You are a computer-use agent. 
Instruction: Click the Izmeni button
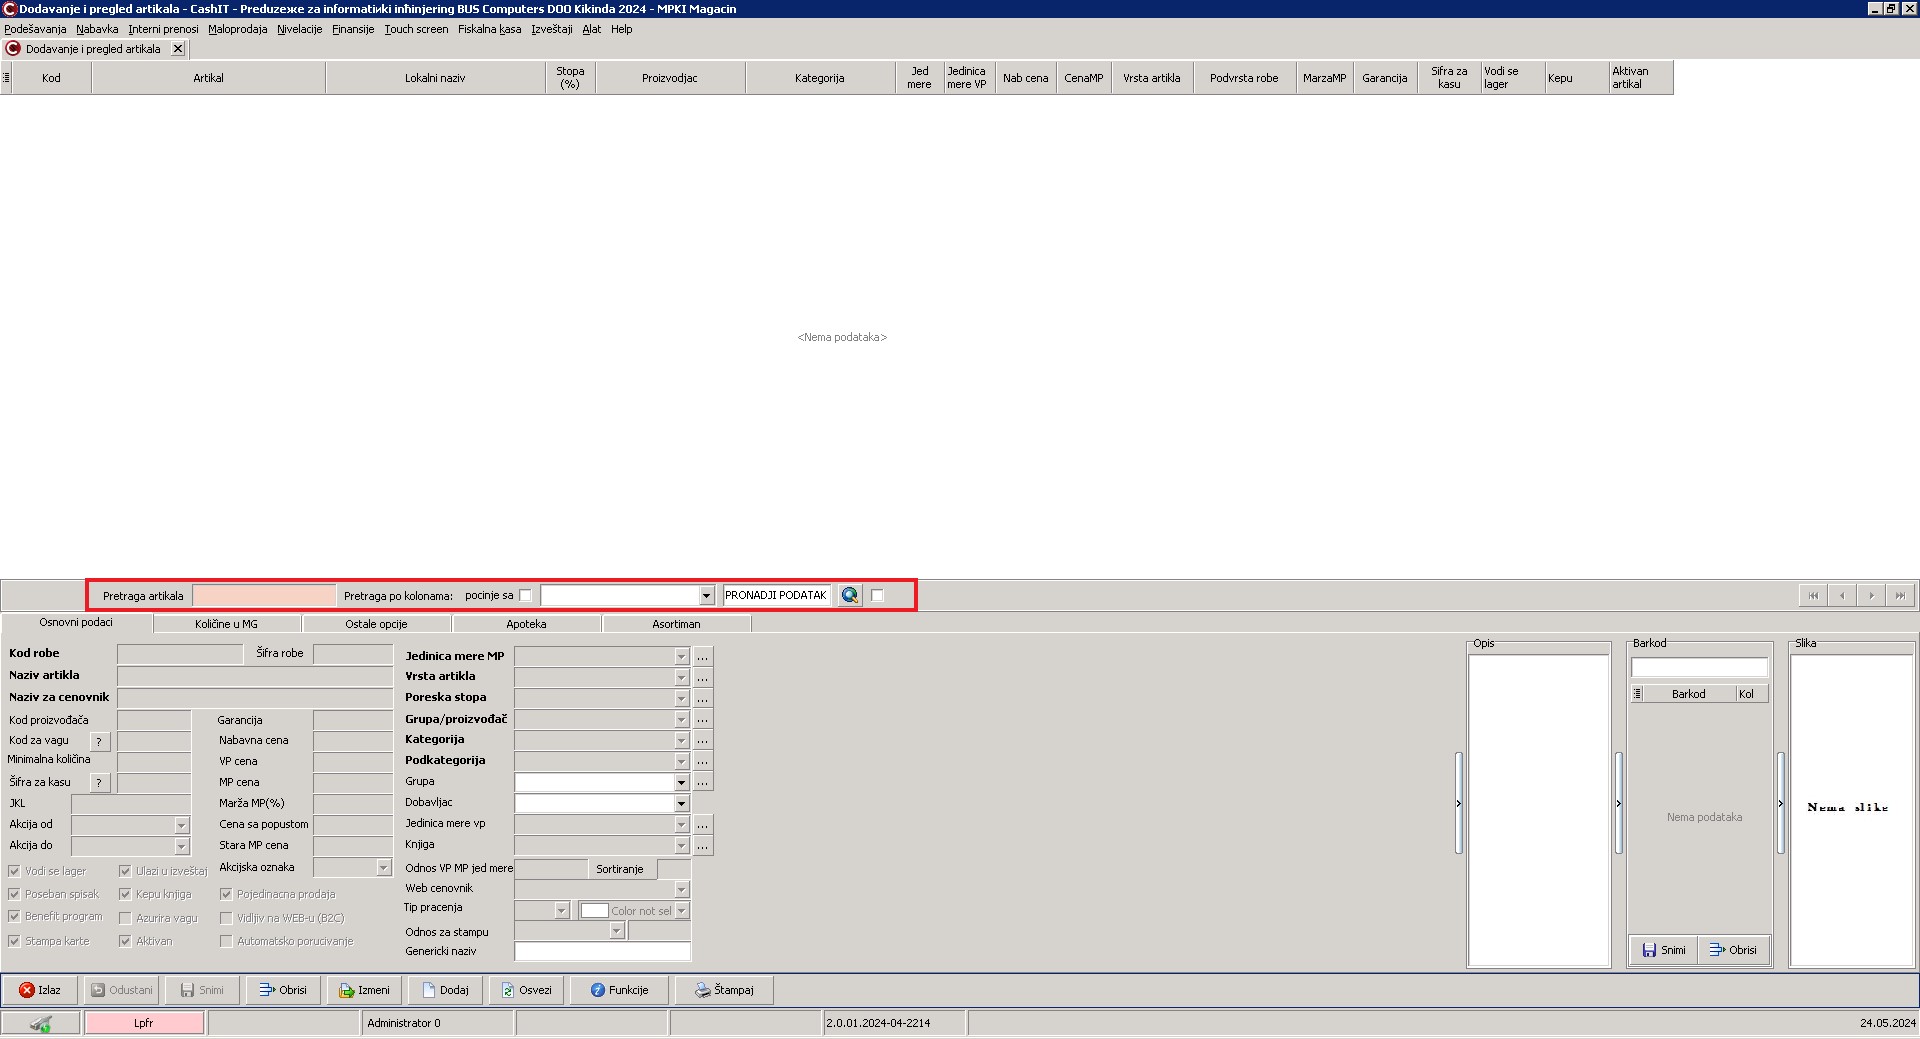tap(364, 990)
